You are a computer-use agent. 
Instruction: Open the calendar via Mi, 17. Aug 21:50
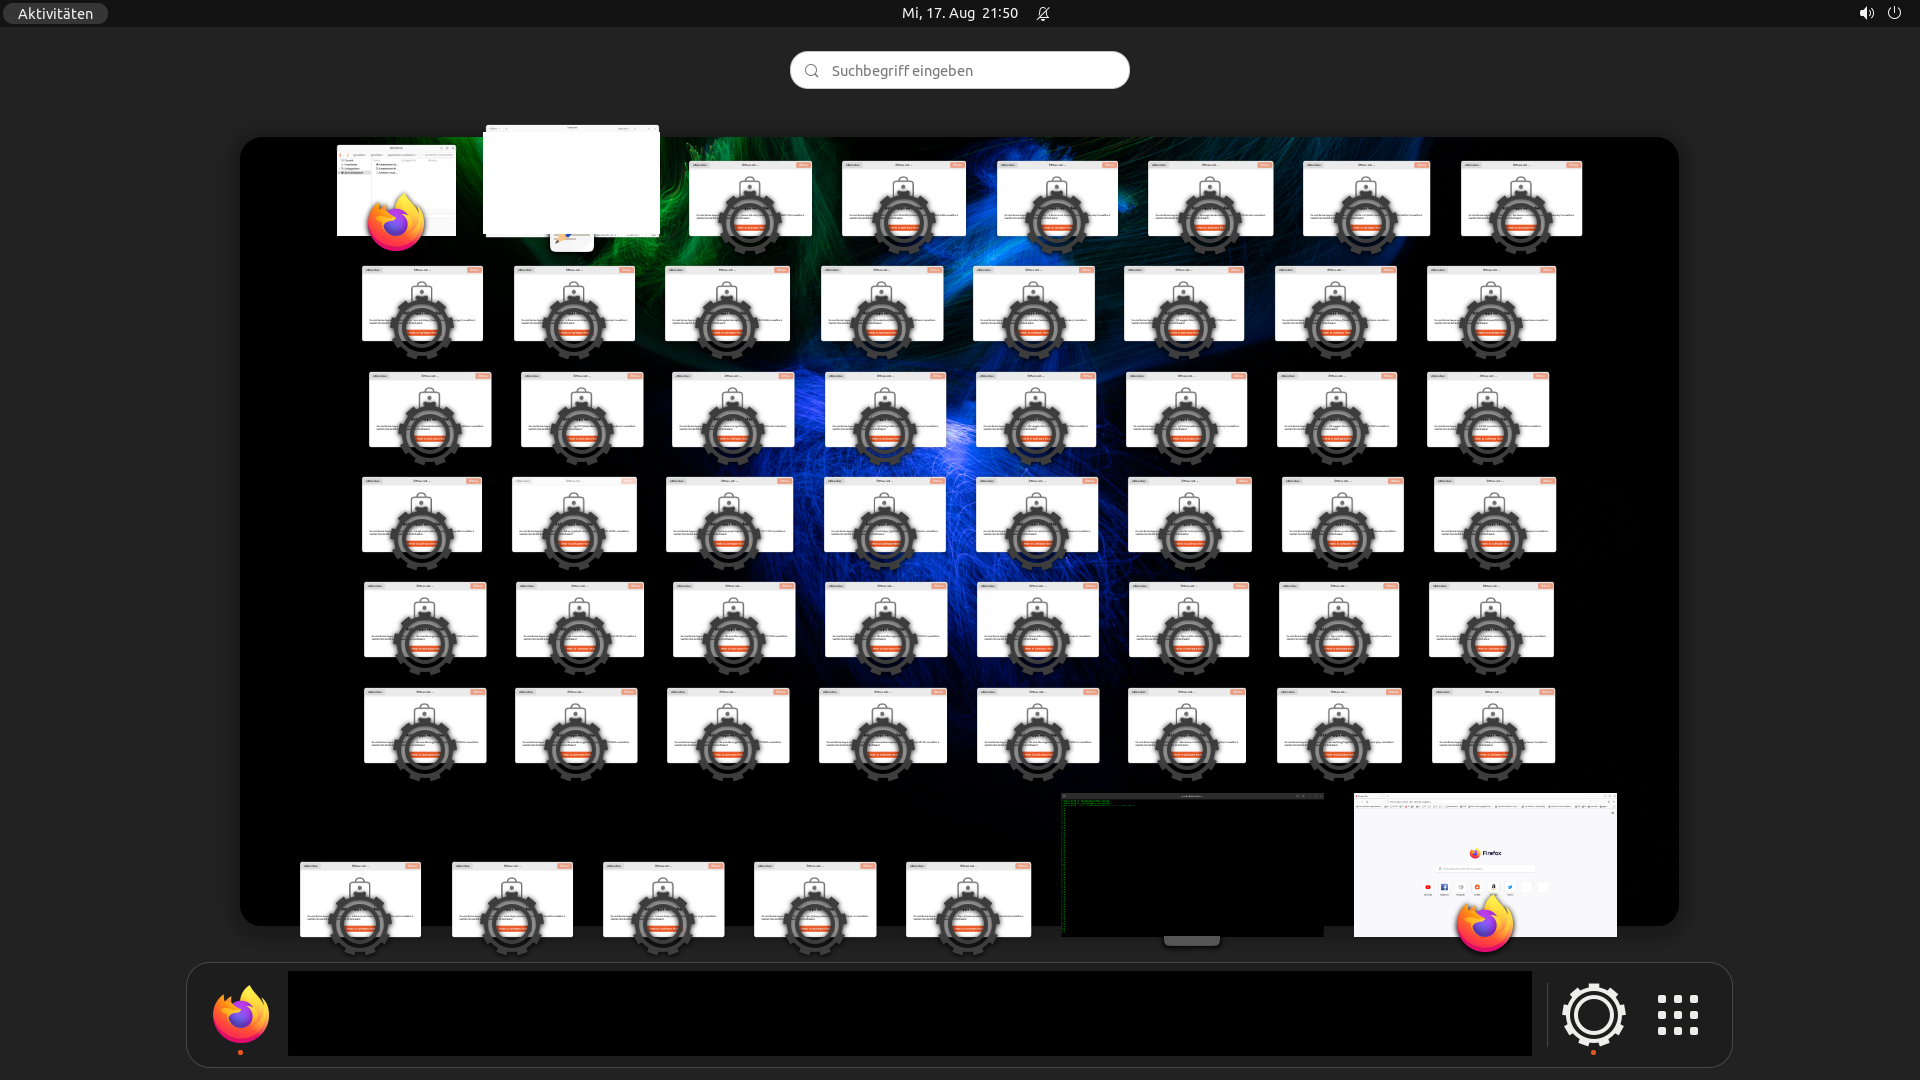tap(959, 13)
